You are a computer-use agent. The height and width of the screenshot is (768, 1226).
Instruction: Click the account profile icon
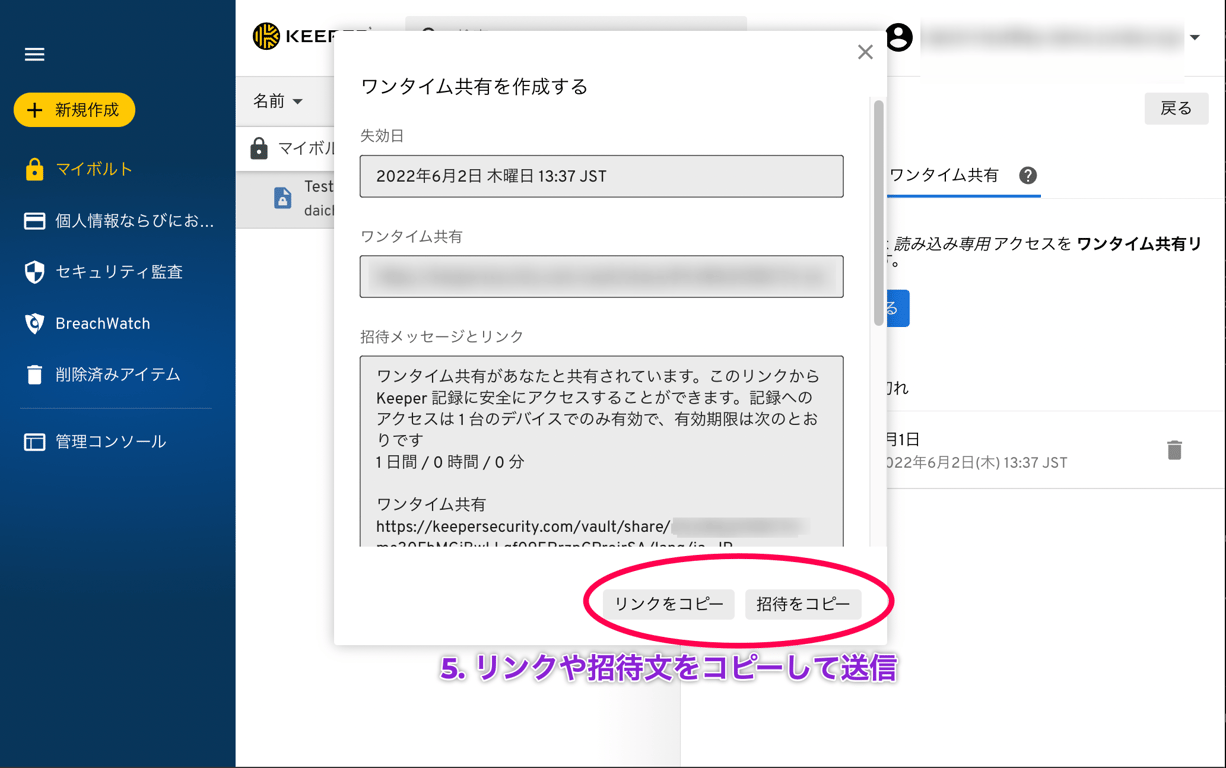click(899, 37)
